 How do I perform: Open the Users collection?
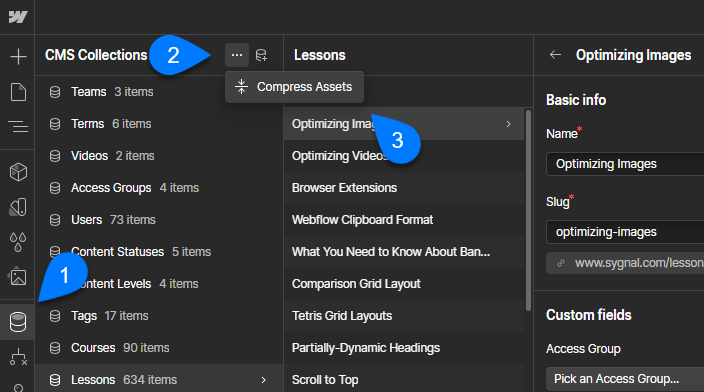point(159,220)
